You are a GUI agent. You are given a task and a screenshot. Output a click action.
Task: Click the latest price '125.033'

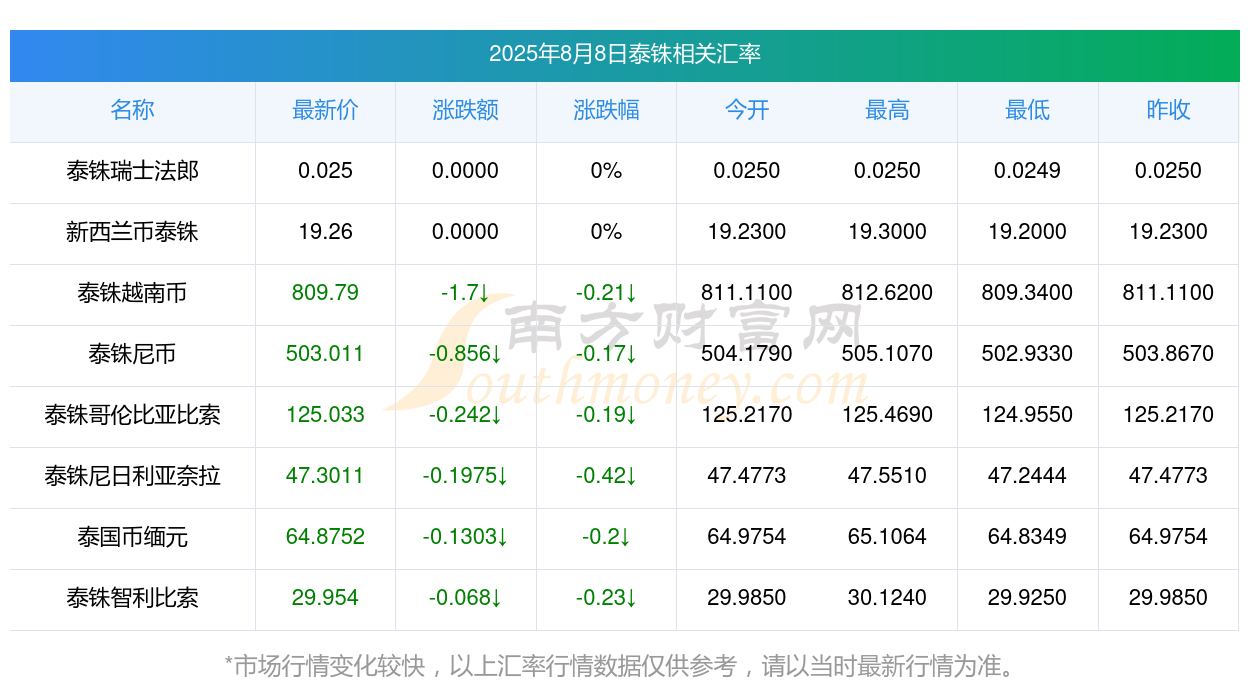pos(325,415)
